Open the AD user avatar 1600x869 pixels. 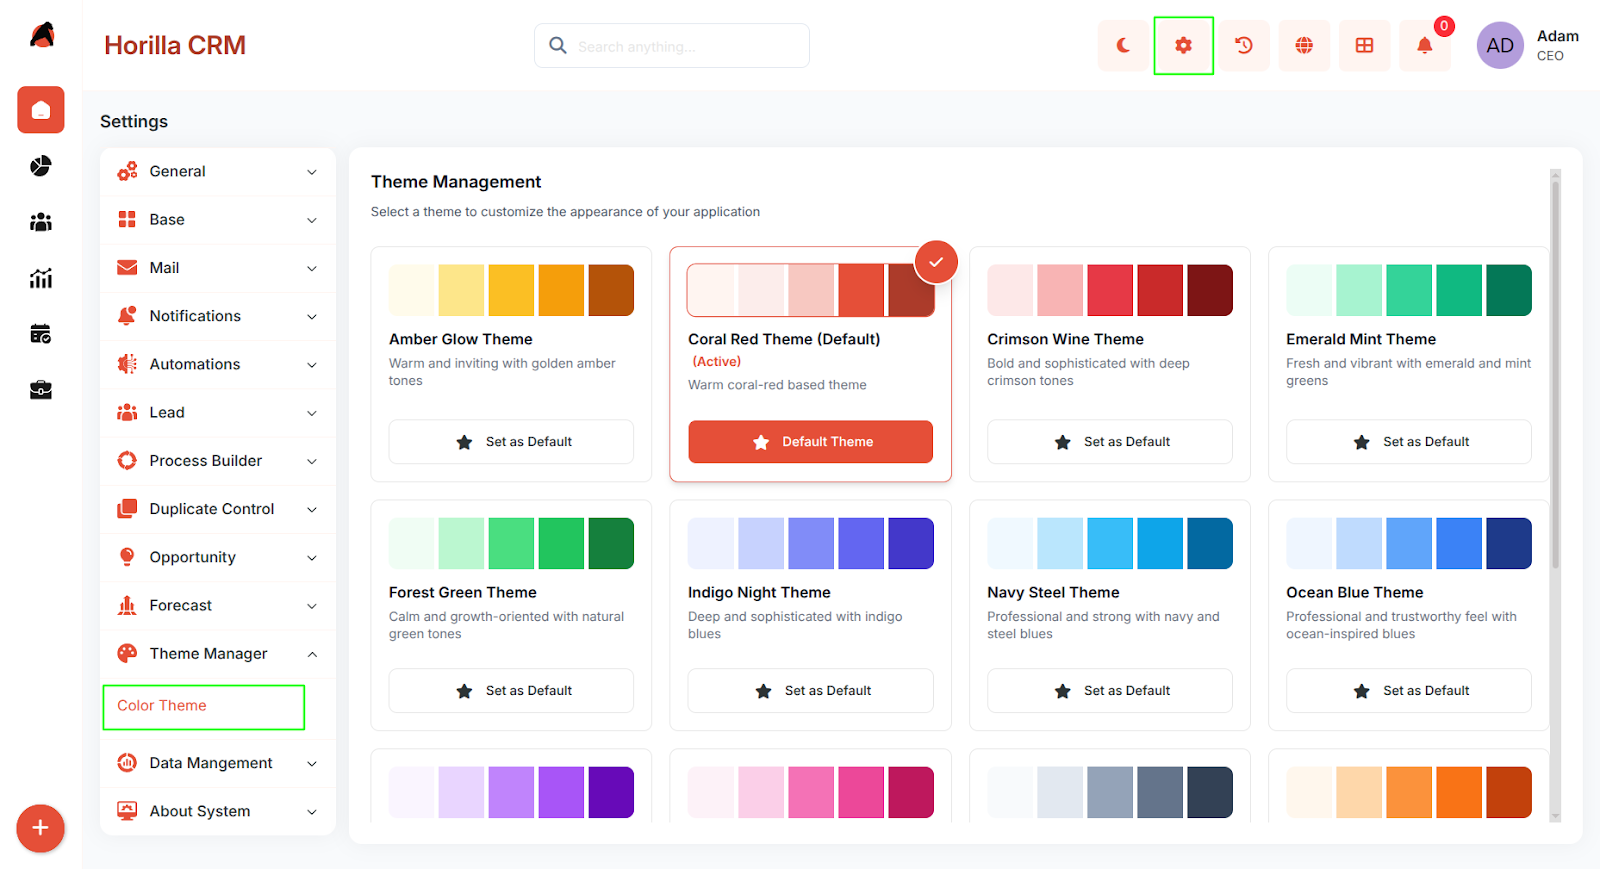(x=1500, y=45)
